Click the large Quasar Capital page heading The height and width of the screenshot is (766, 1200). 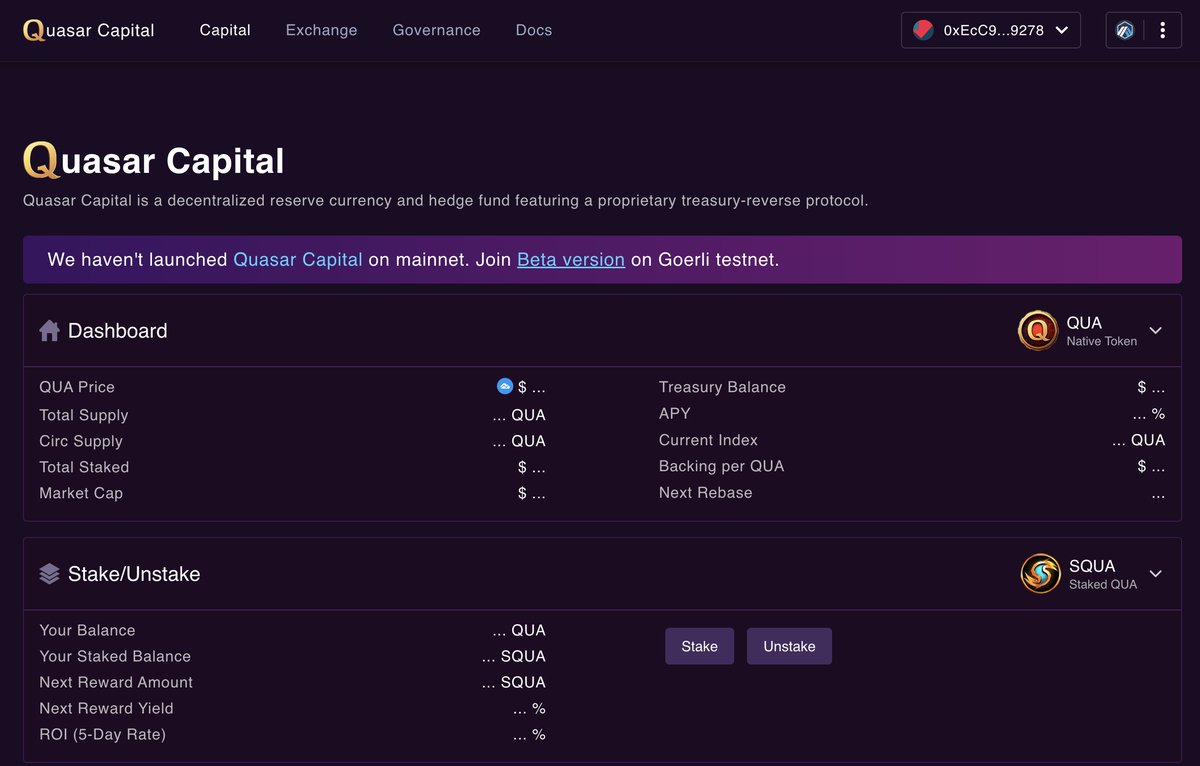(154, 161)
